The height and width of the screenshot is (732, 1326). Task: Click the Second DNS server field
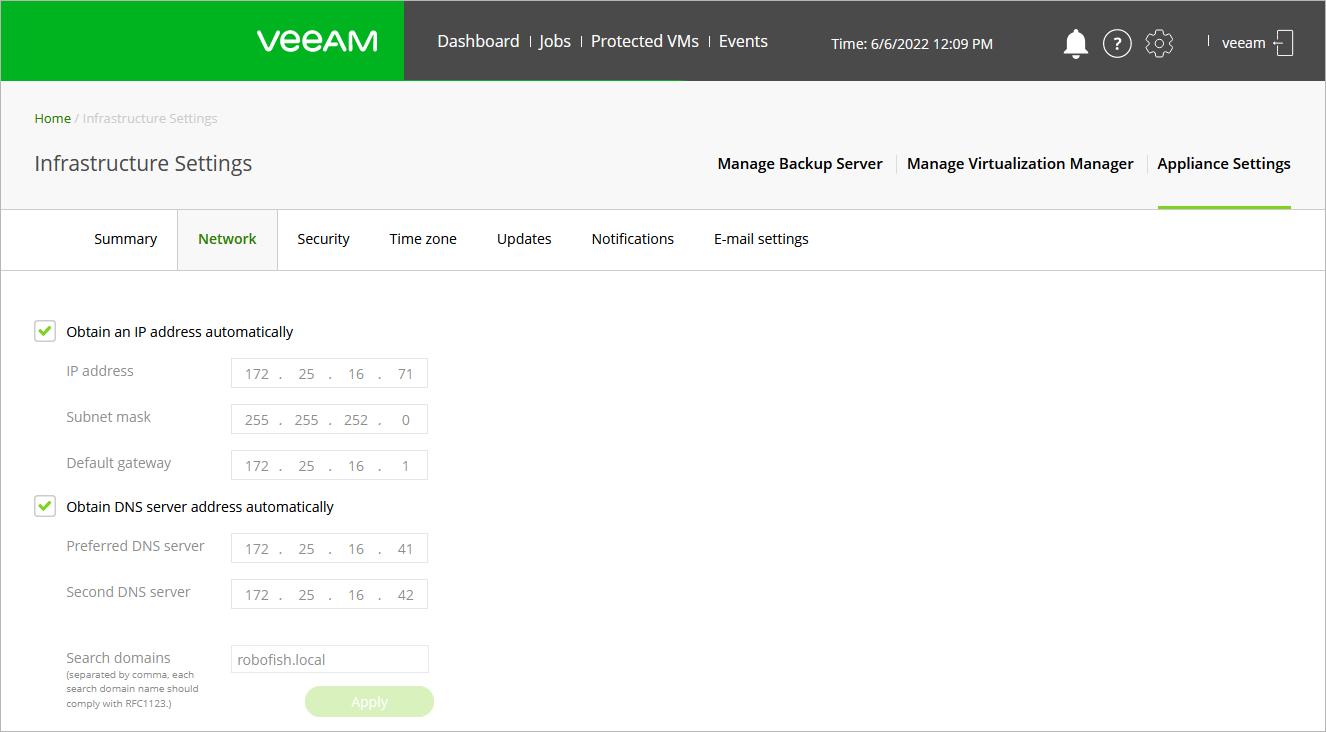coord(329,594)
